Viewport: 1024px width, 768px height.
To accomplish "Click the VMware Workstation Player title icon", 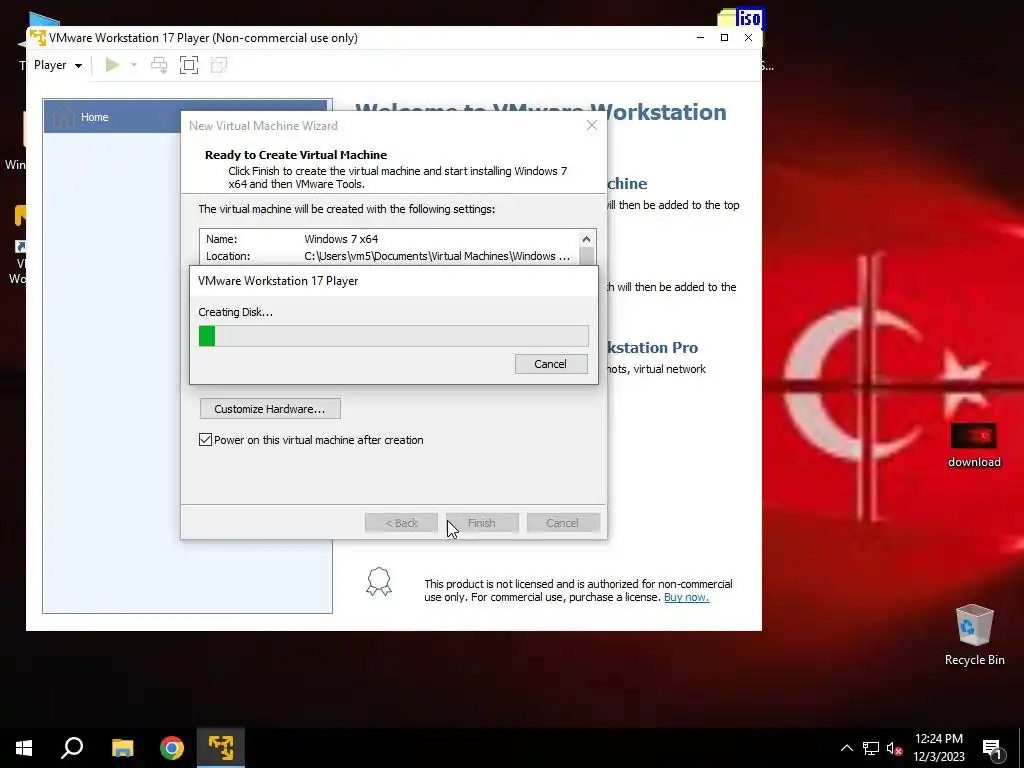I will (x=38, y=37).
